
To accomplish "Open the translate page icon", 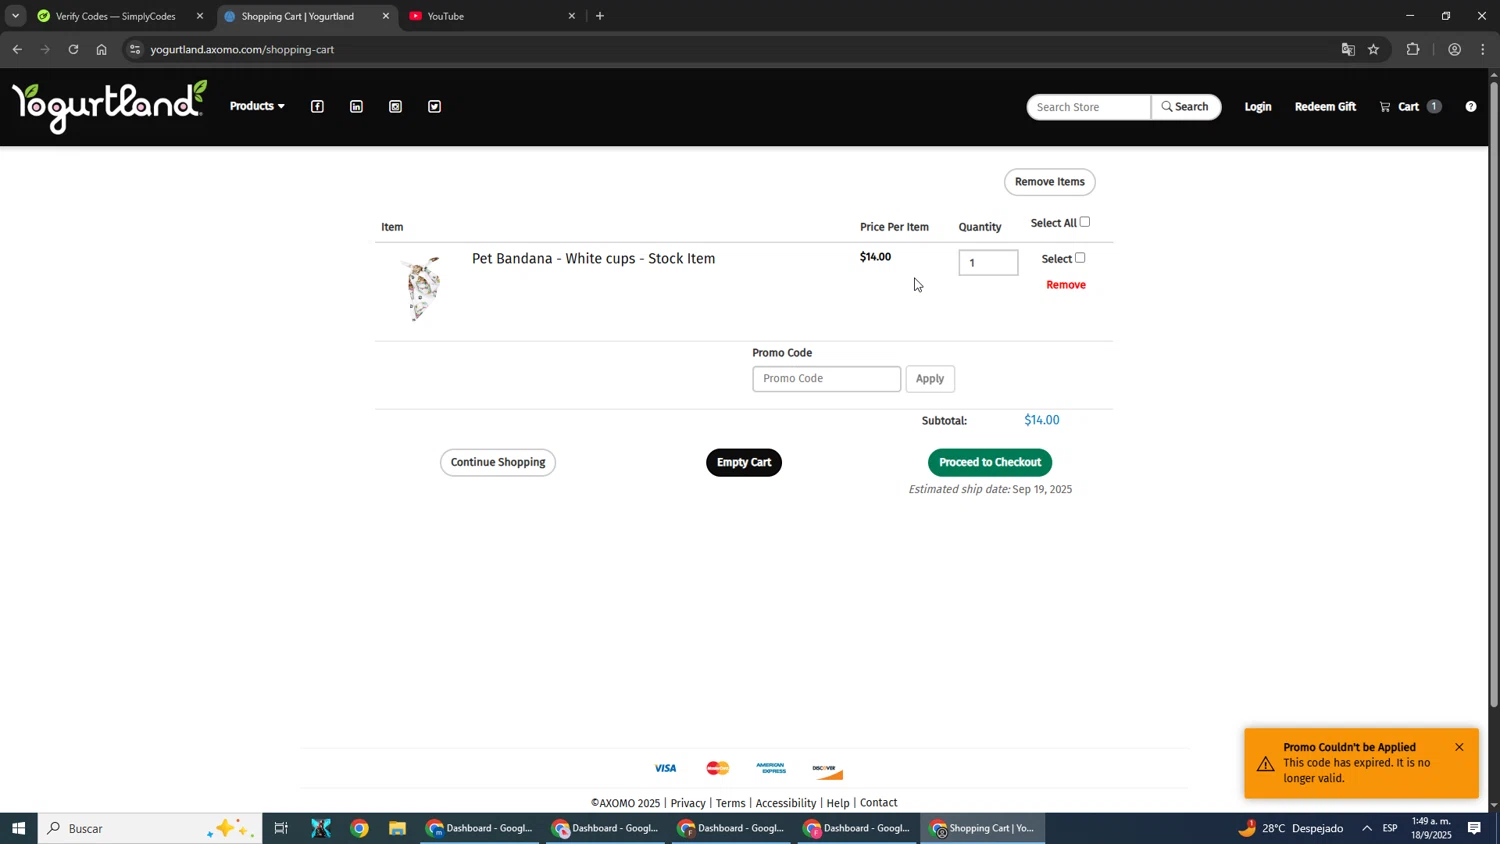I will pos(1348,49).
